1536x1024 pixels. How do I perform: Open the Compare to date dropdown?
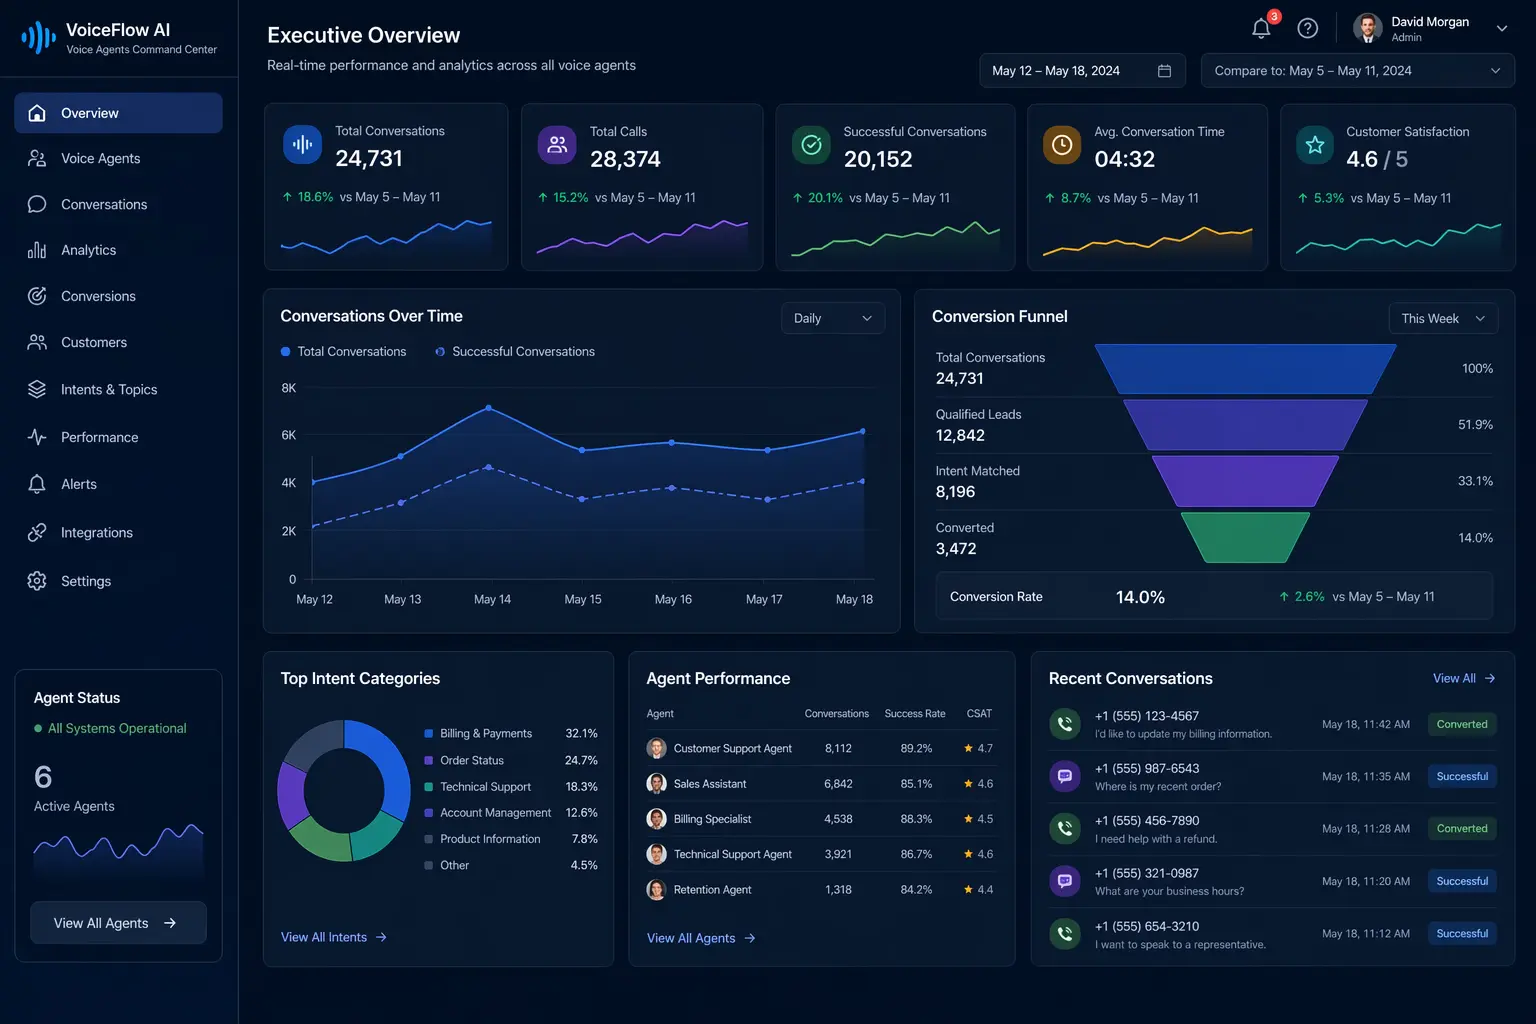pyautogui.click(x=1358, y=71)
